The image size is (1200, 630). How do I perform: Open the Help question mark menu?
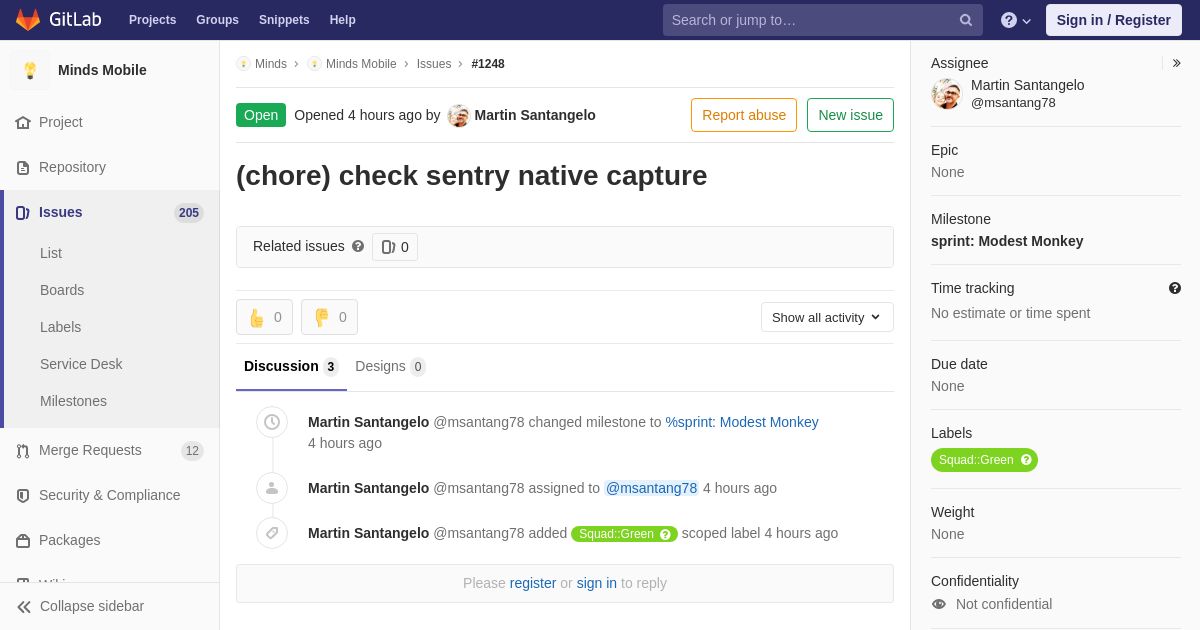click(x=1015, y=20)
